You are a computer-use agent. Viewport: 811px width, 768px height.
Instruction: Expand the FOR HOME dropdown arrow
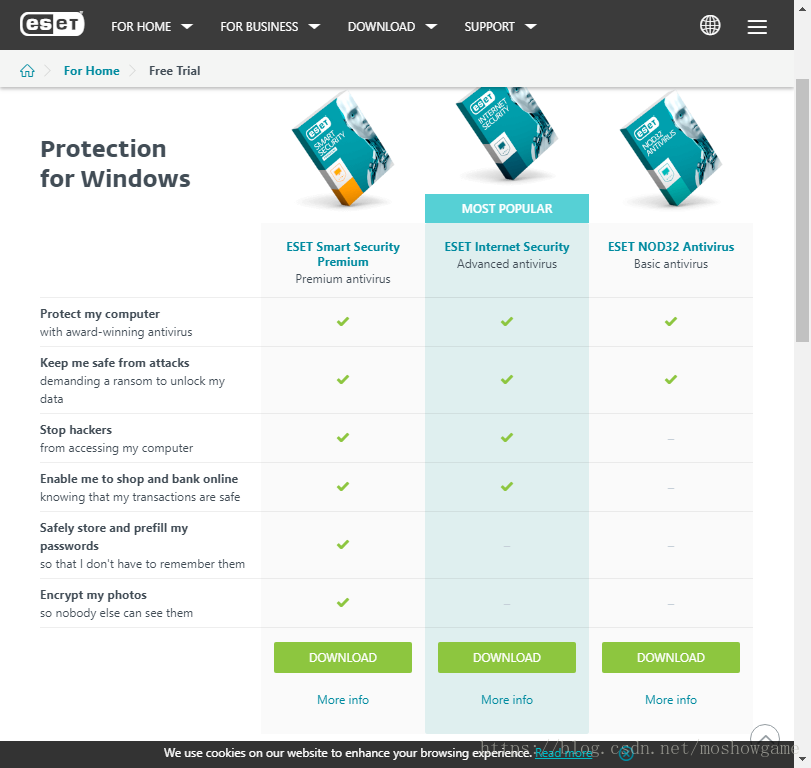click(187, 26)
